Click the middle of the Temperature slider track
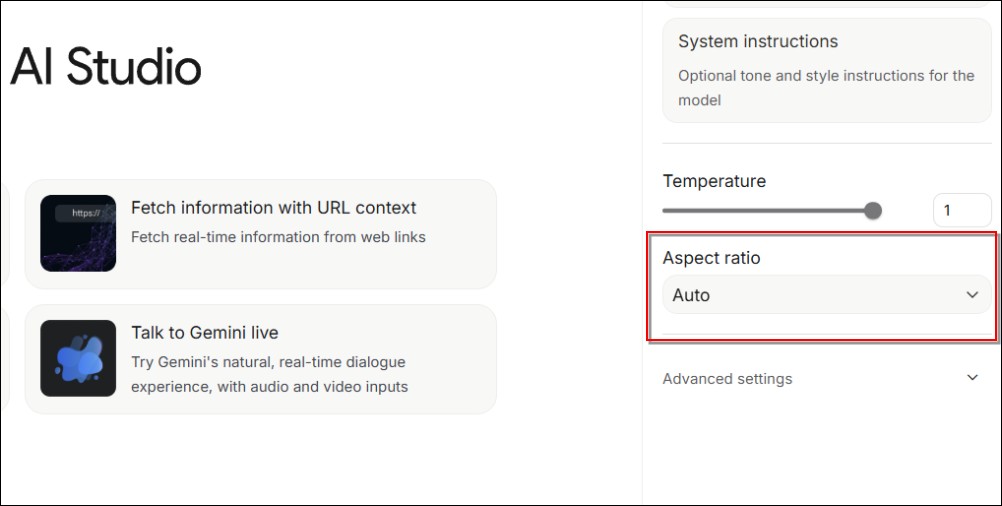Screen dimensions: 1002x506 768,210
